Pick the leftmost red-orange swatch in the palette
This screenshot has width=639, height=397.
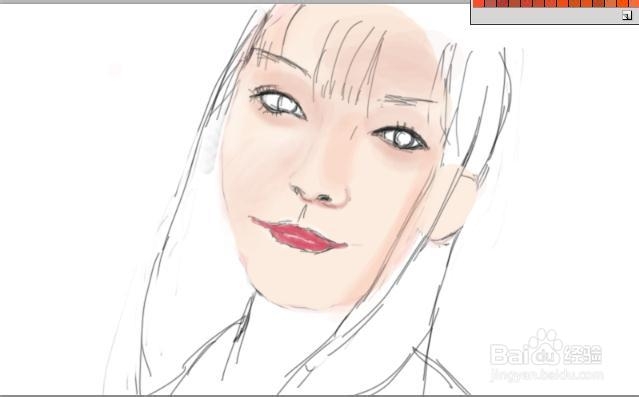(x=478, y=3)
